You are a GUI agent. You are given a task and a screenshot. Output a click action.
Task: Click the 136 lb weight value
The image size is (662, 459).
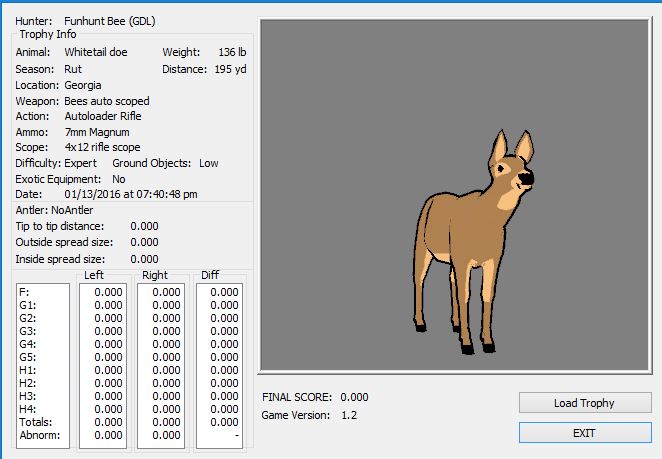tap(231, 51)
